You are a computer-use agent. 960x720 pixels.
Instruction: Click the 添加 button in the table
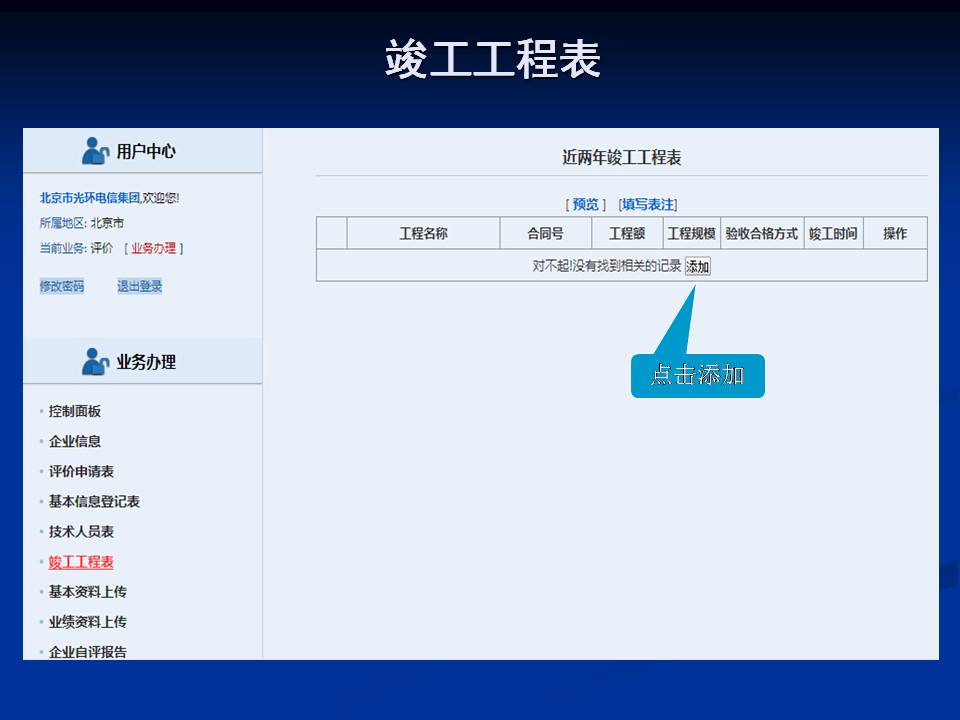click(x=697, y=266)
